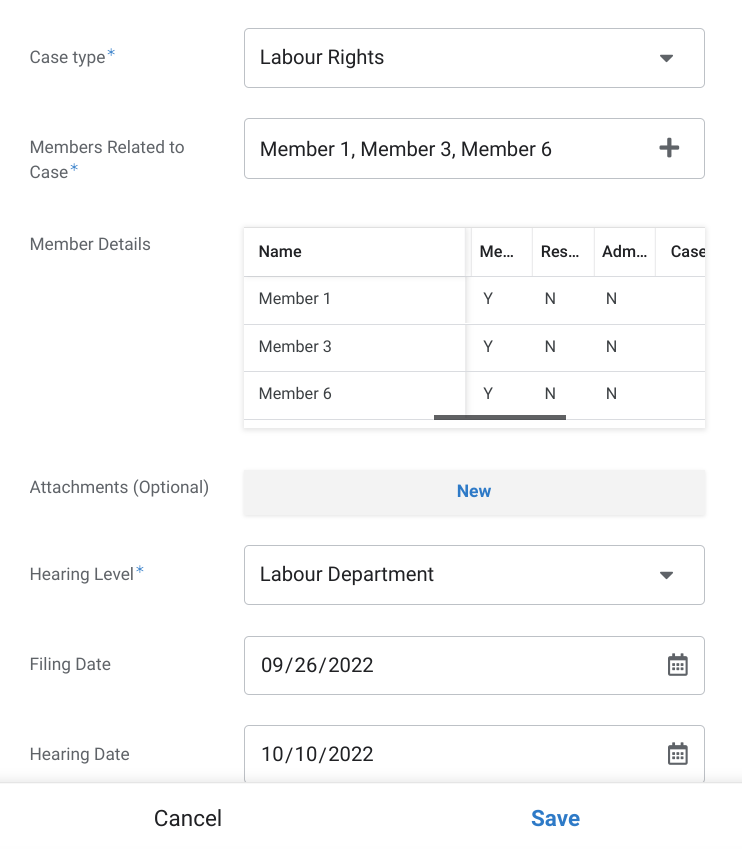Viewport: 742px width, 849px height.
Task: Add members with the plus icon
Action: coord(669,148)
